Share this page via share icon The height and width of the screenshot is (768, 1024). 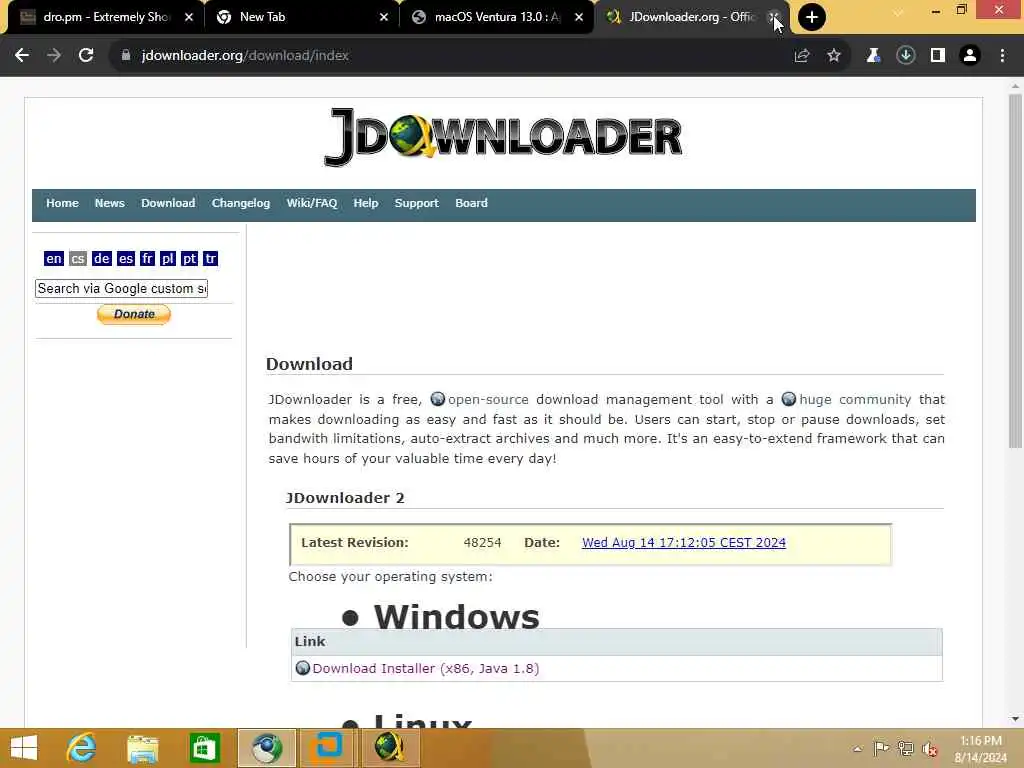[x=802, y=56]
